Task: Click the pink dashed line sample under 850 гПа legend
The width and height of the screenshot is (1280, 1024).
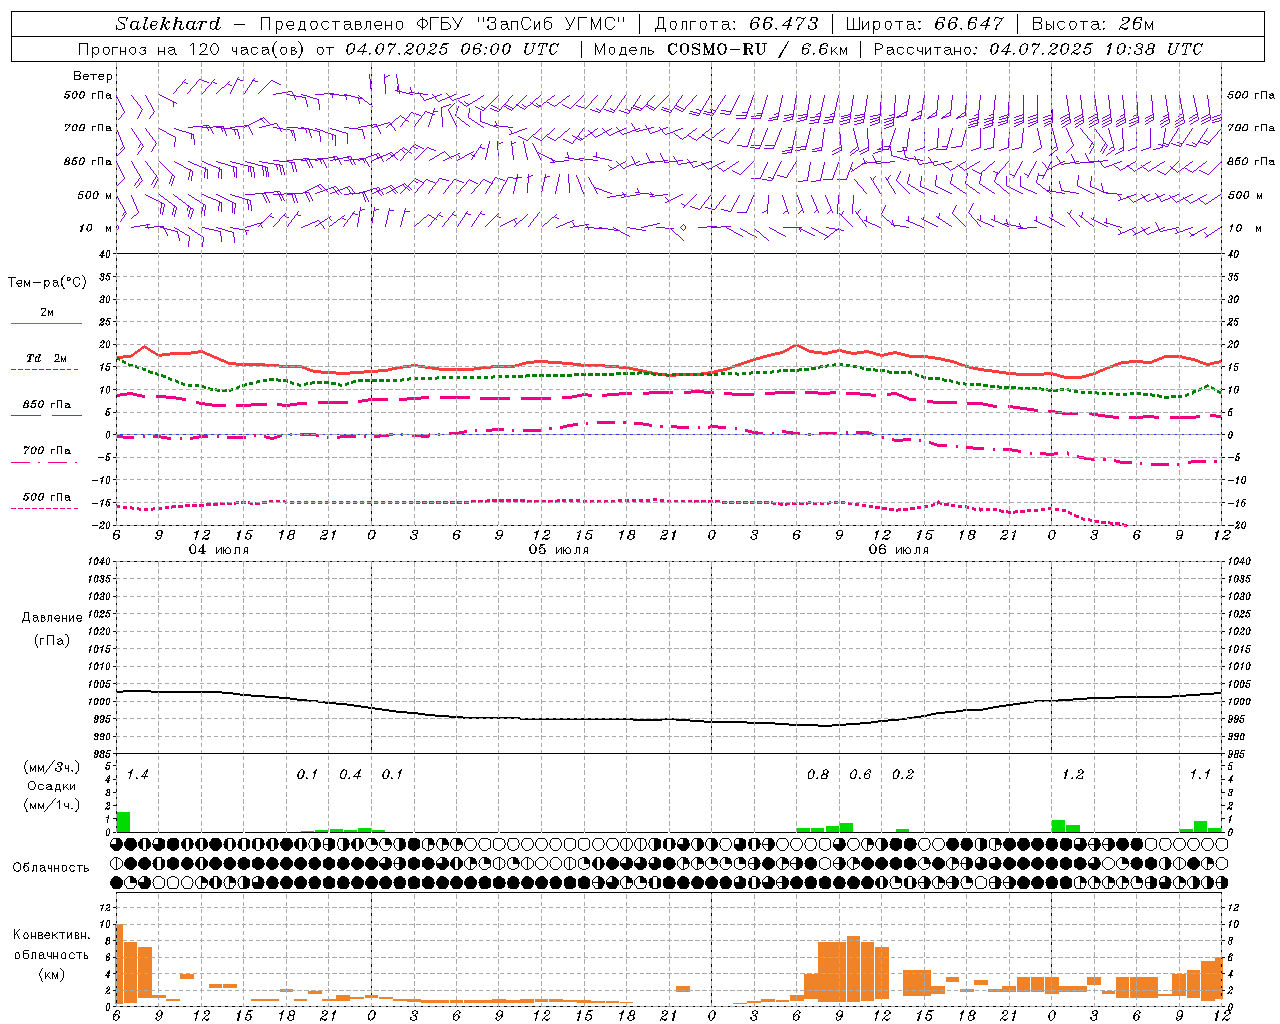Action: click(44, 415)
